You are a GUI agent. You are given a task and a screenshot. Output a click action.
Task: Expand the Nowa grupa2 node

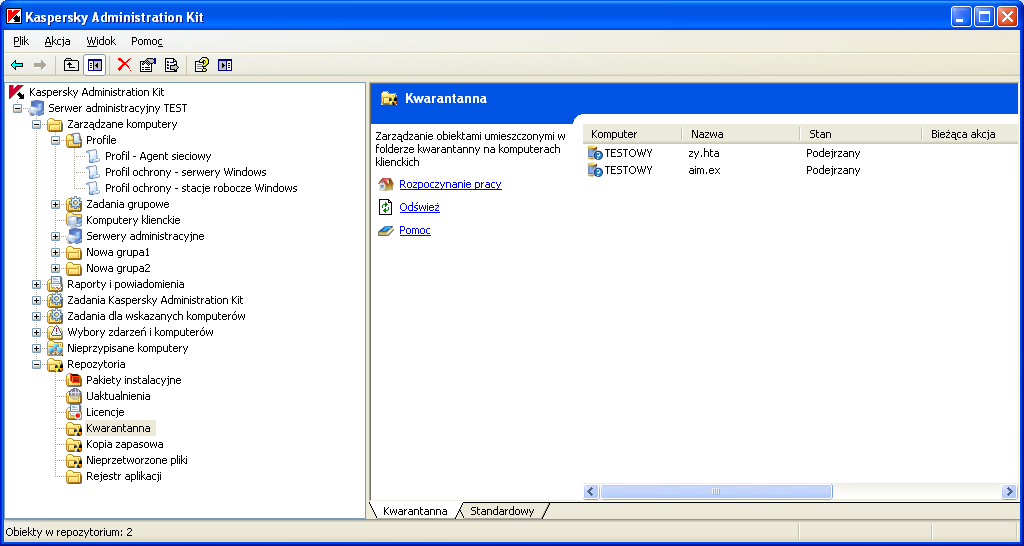pos(56,268)
